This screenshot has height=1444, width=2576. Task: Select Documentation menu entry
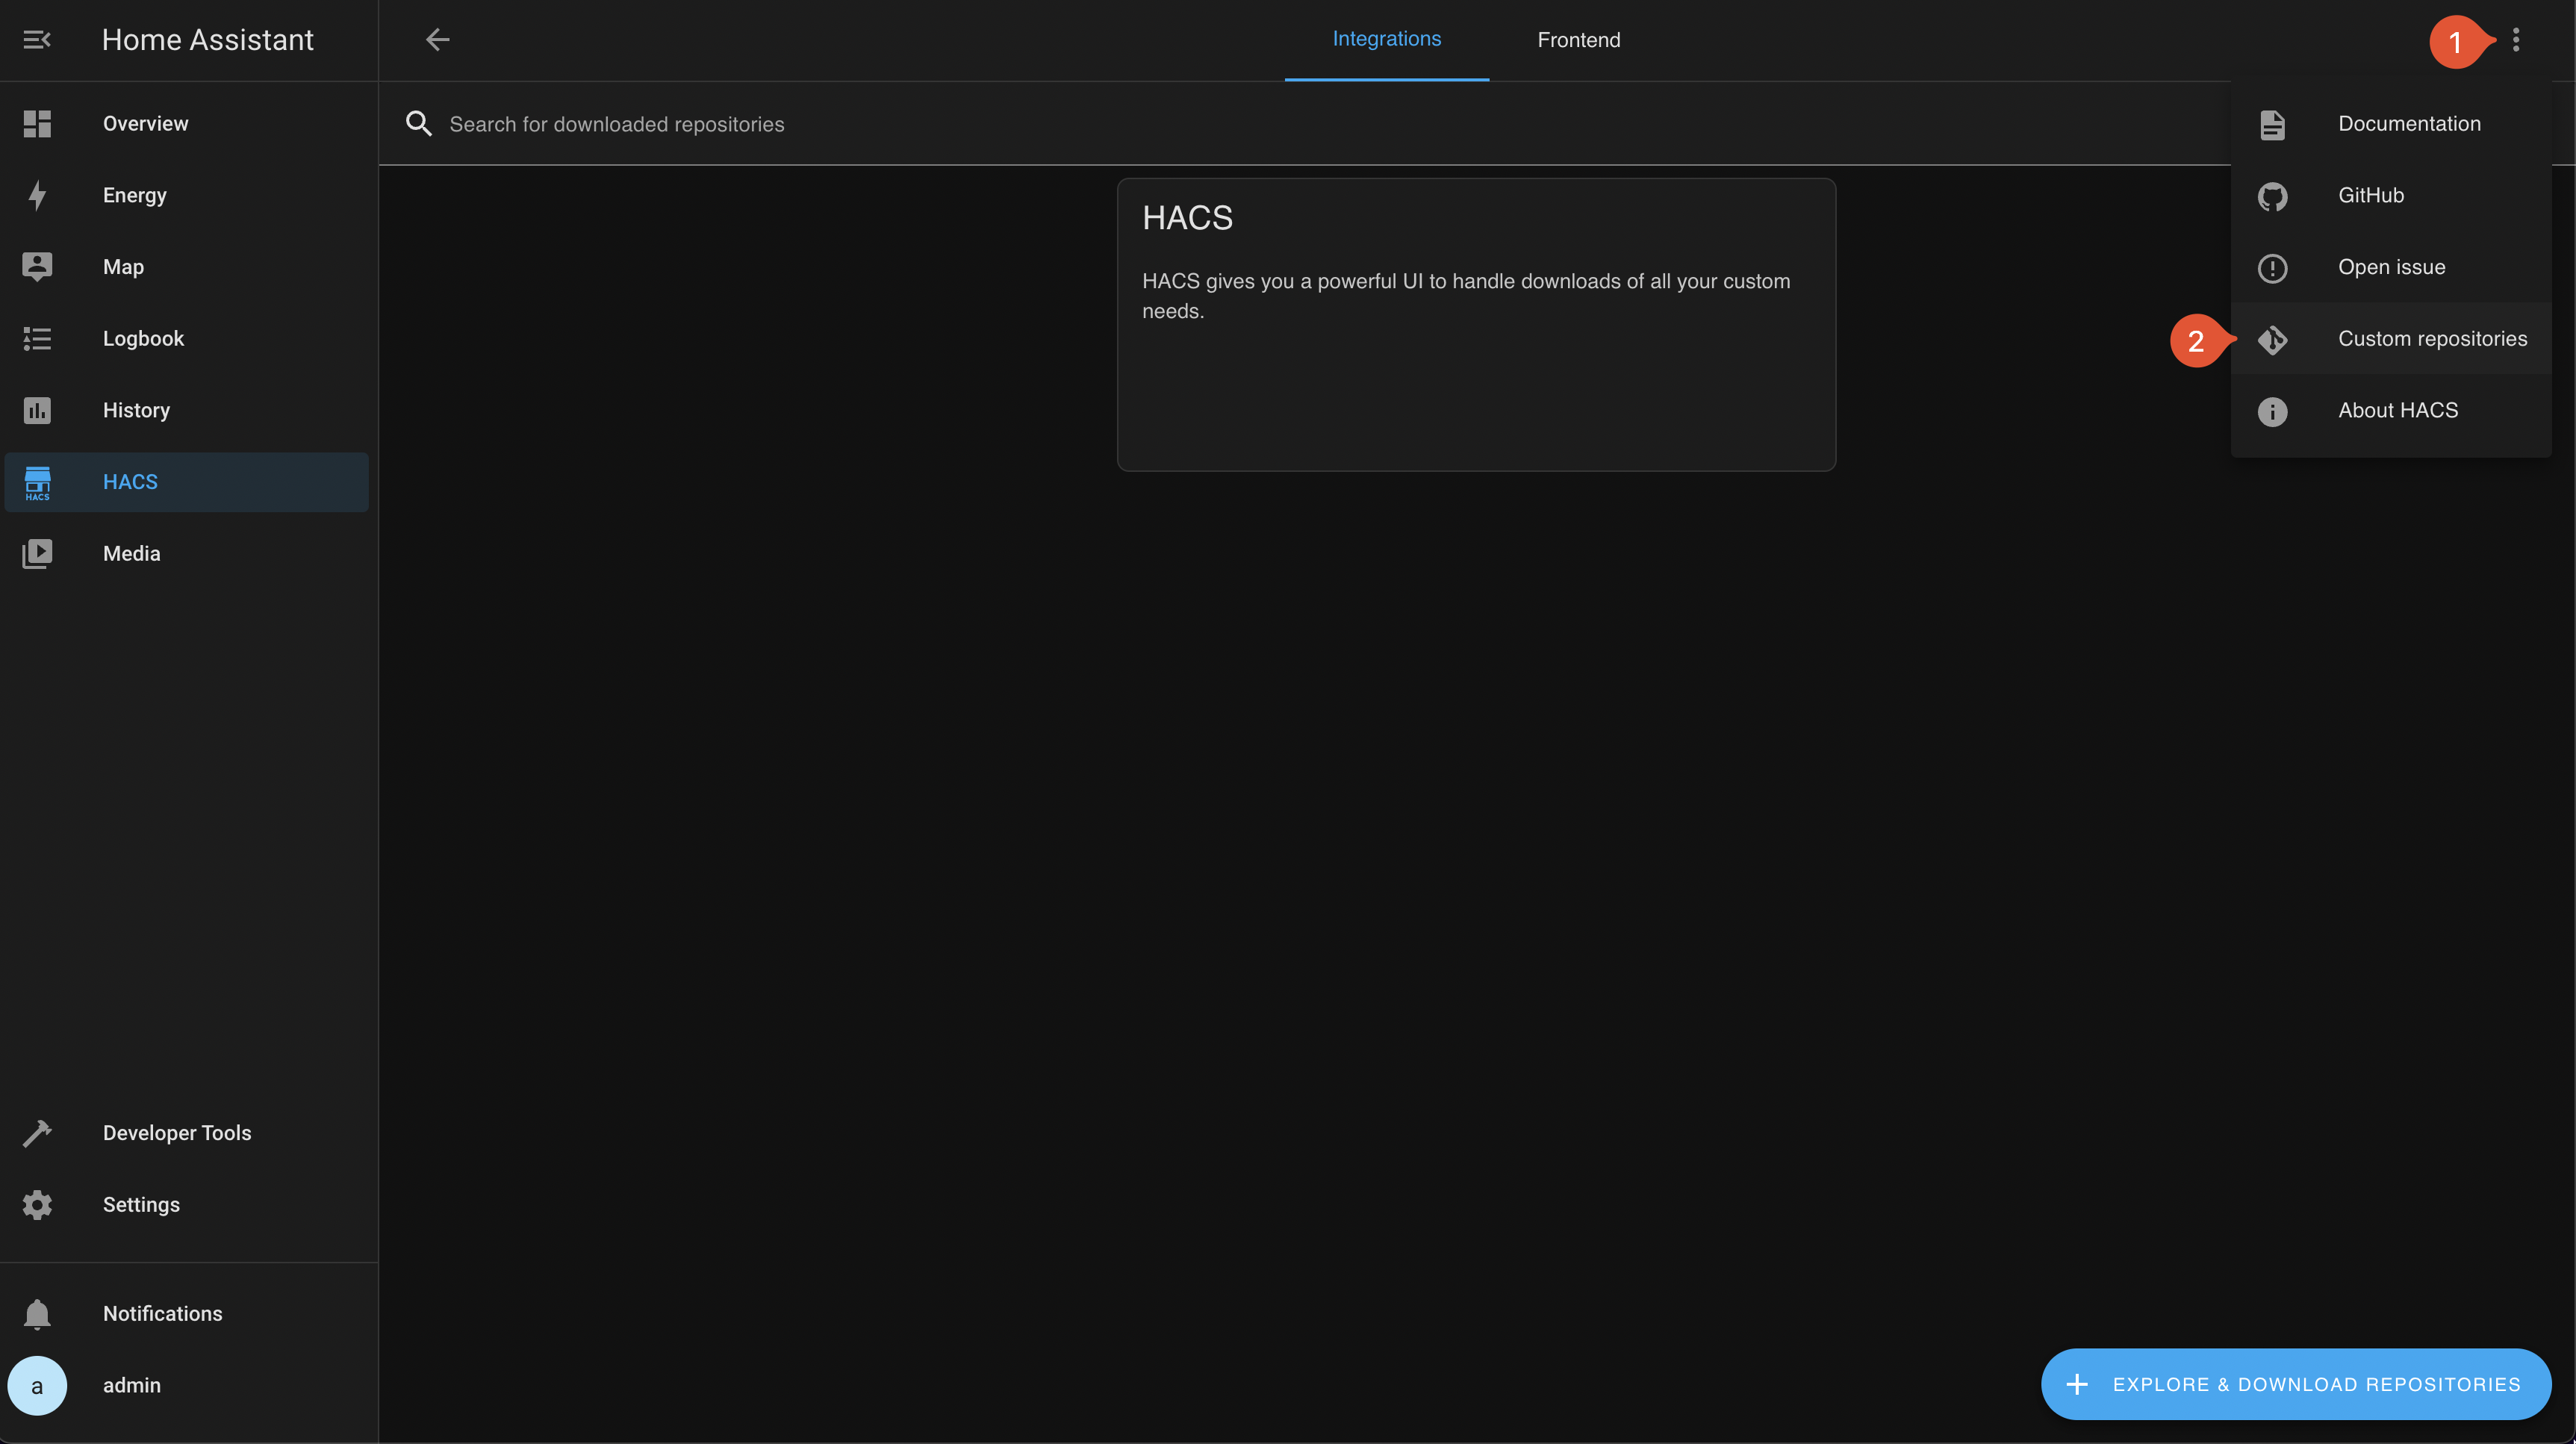tap(2408, 124)
